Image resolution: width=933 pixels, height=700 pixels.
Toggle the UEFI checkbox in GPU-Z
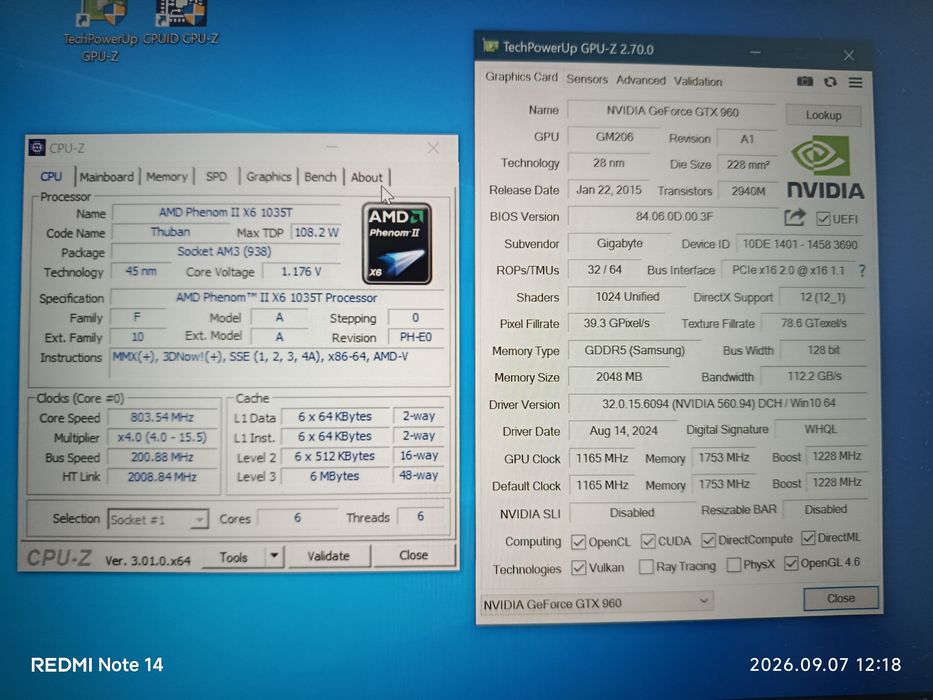point(823,219)
